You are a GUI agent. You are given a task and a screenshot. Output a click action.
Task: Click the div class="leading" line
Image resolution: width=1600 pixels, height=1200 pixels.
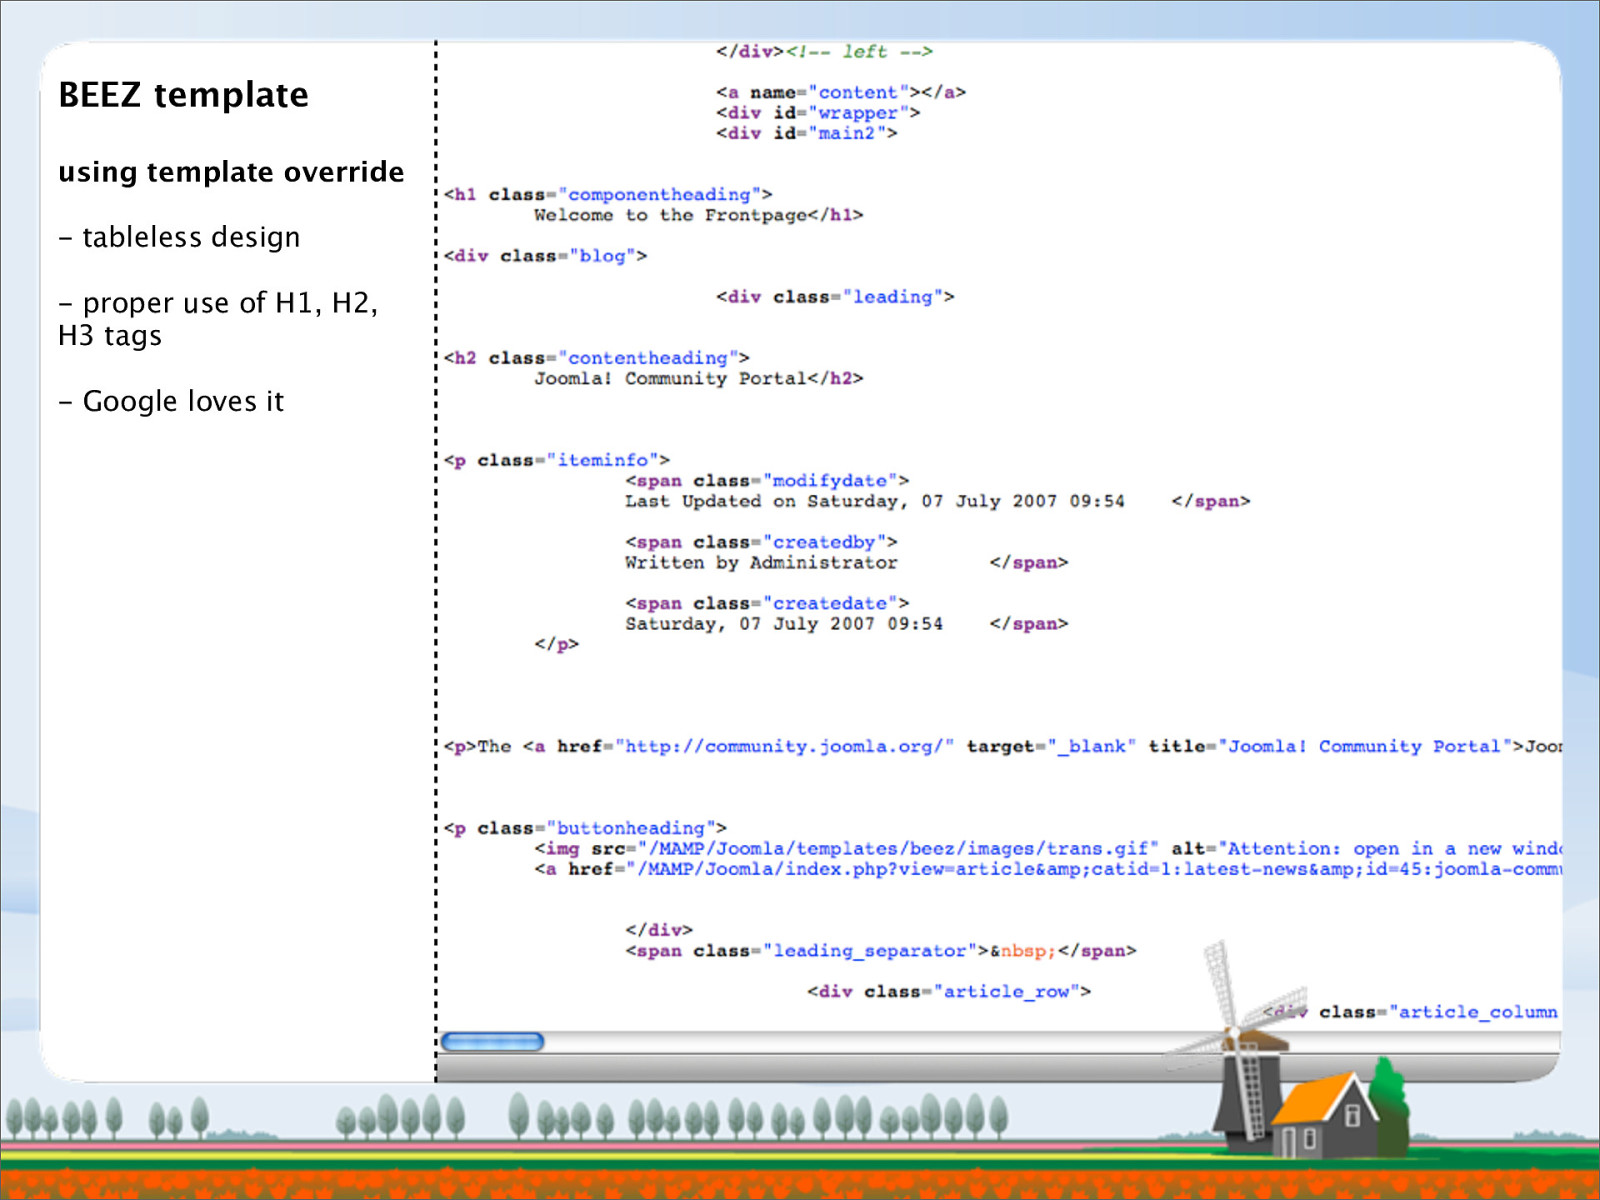tap(835, 297)
